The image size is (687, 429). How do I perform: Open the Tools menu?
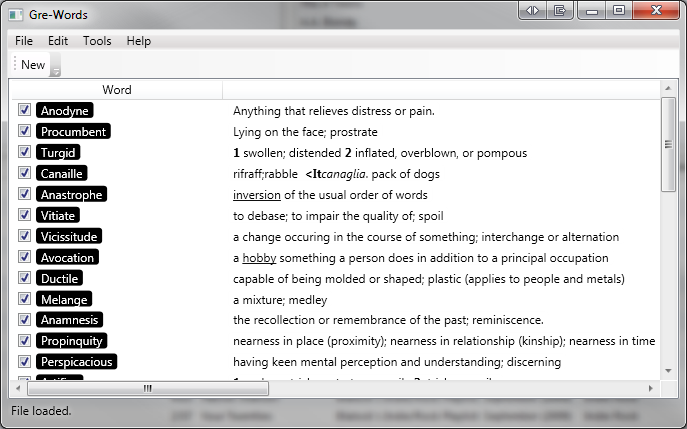pyautogui.click(x=97, y=41)
